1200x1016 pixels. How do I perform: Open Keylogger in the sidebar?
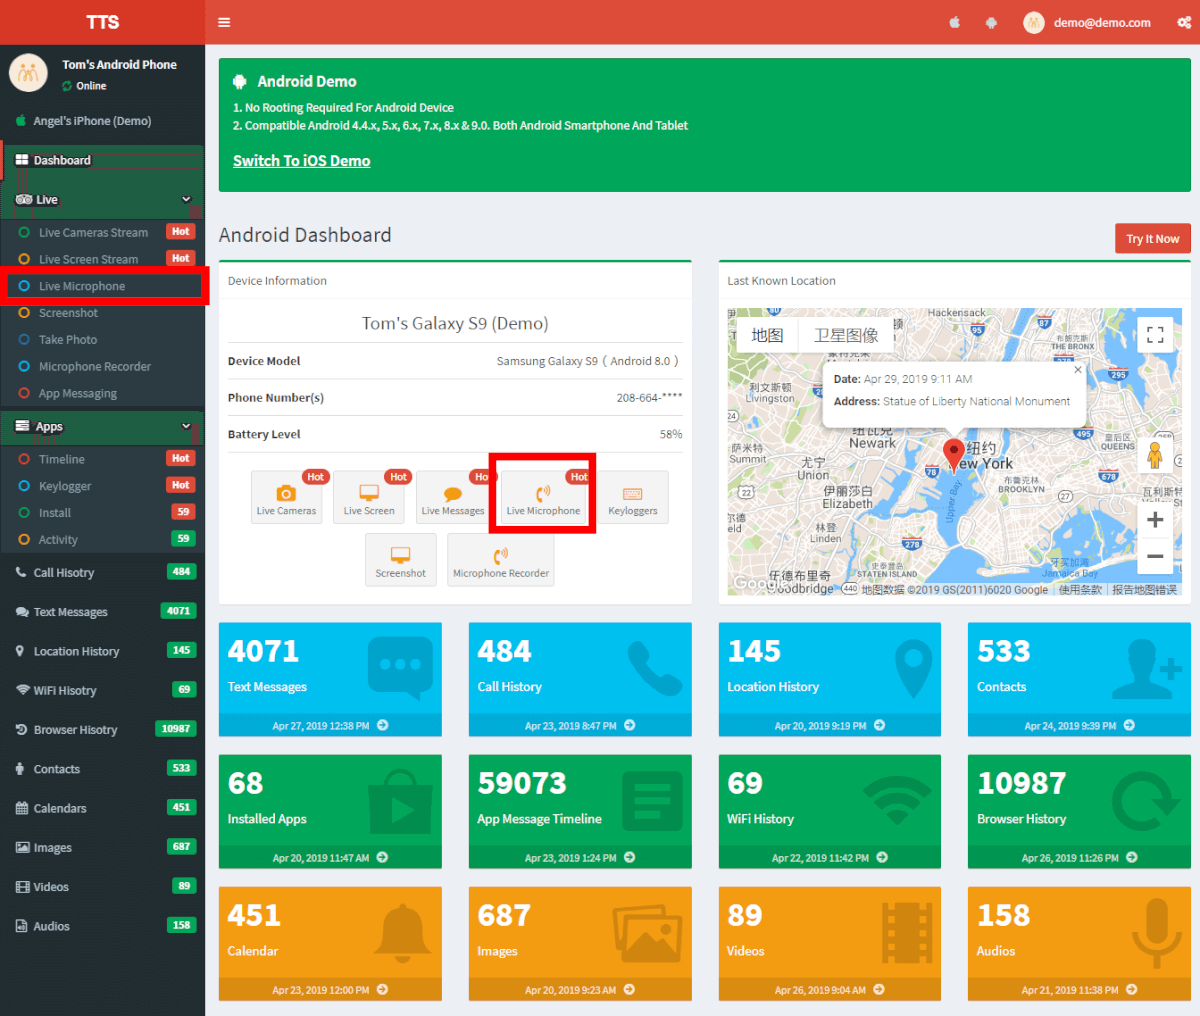pyautogui.click(x=103, y=486)
